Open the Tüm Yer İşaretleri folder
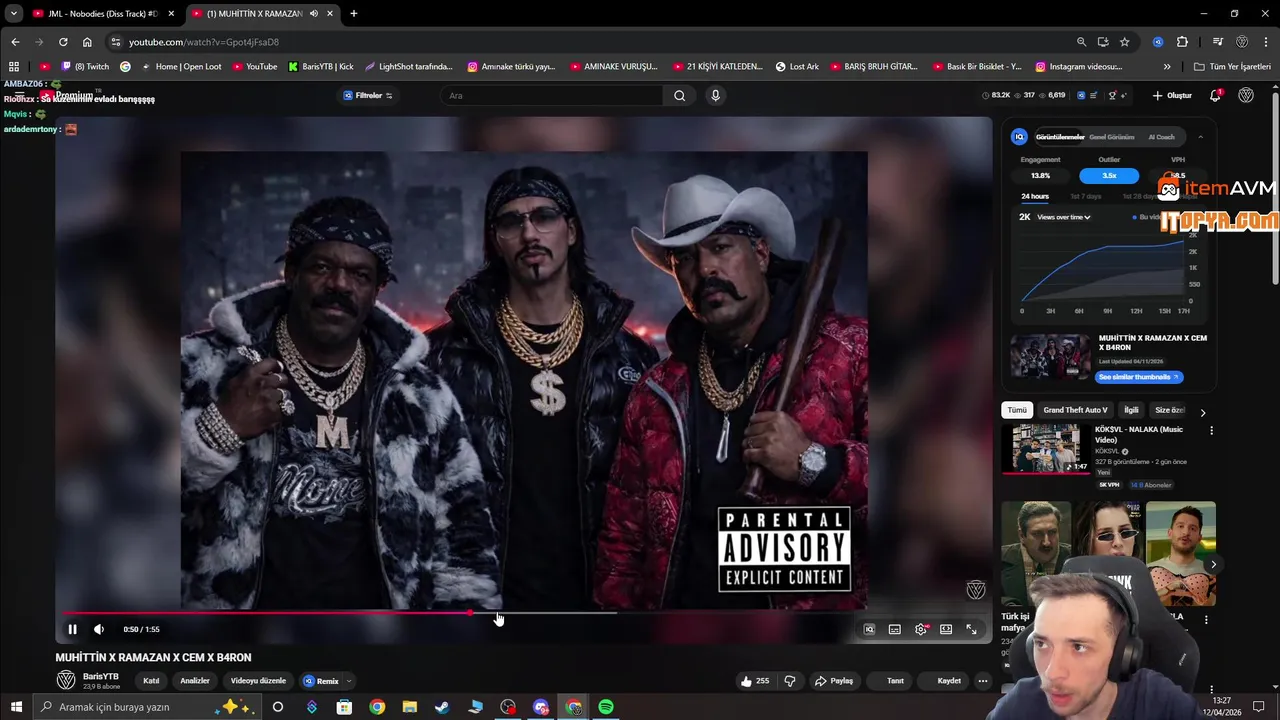The height and width of the screenshot is (720, 1280). pos(1232,67)
